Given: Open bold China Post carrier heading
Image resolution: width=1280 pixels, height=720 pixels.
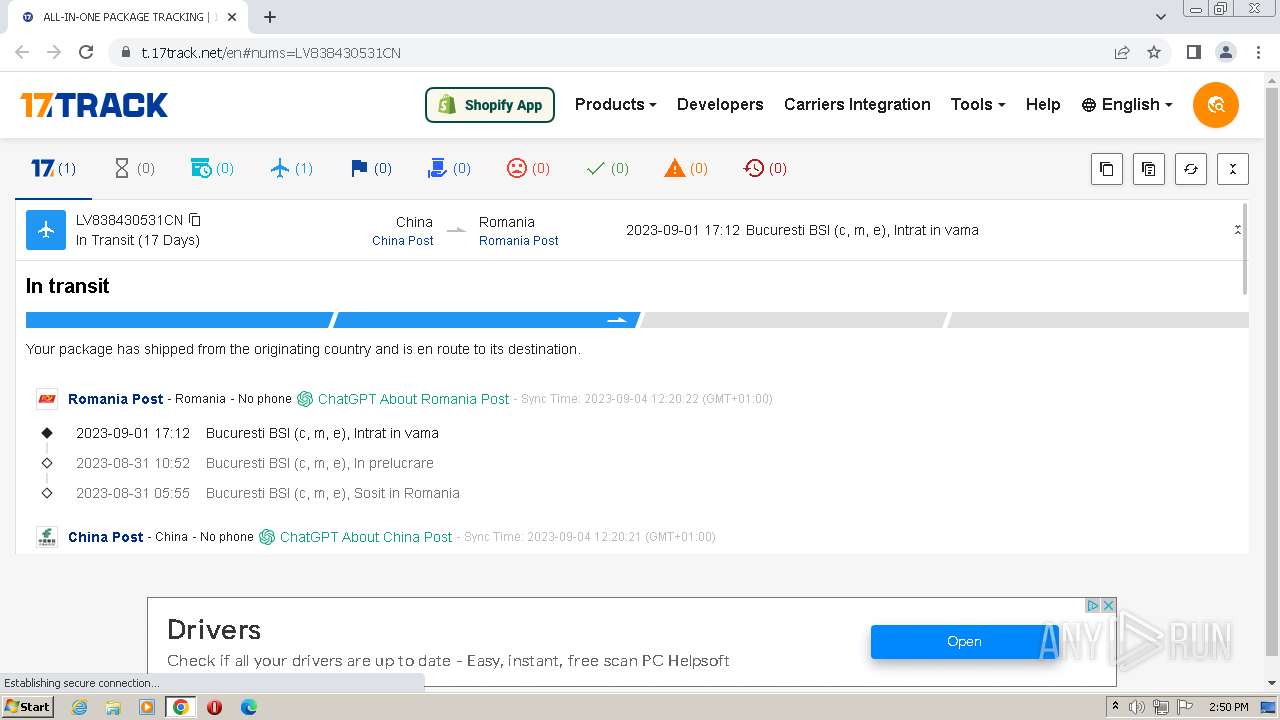Looking at the screenshot, I should (x=106, y=537).
